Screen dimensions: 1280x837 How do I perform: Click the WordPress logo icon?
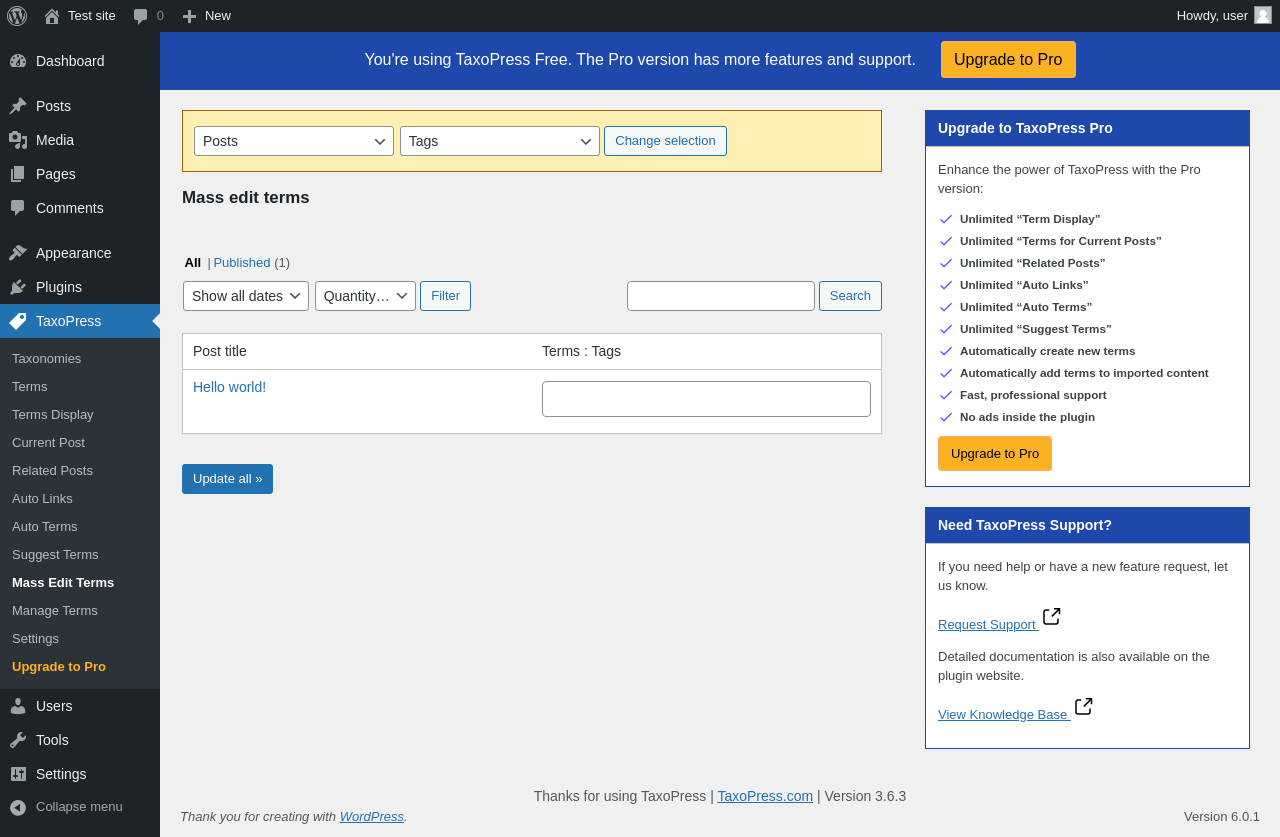tap(17, 16)
